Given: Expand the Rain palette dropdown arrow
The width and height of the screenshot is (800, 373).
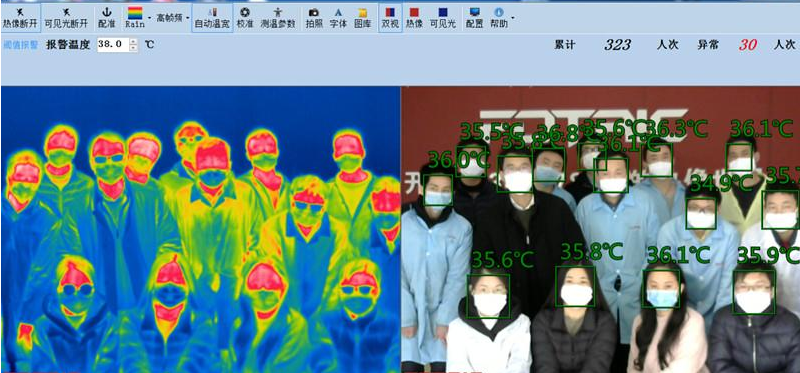Looking at the screenshot, I should (x=149, y=18).
